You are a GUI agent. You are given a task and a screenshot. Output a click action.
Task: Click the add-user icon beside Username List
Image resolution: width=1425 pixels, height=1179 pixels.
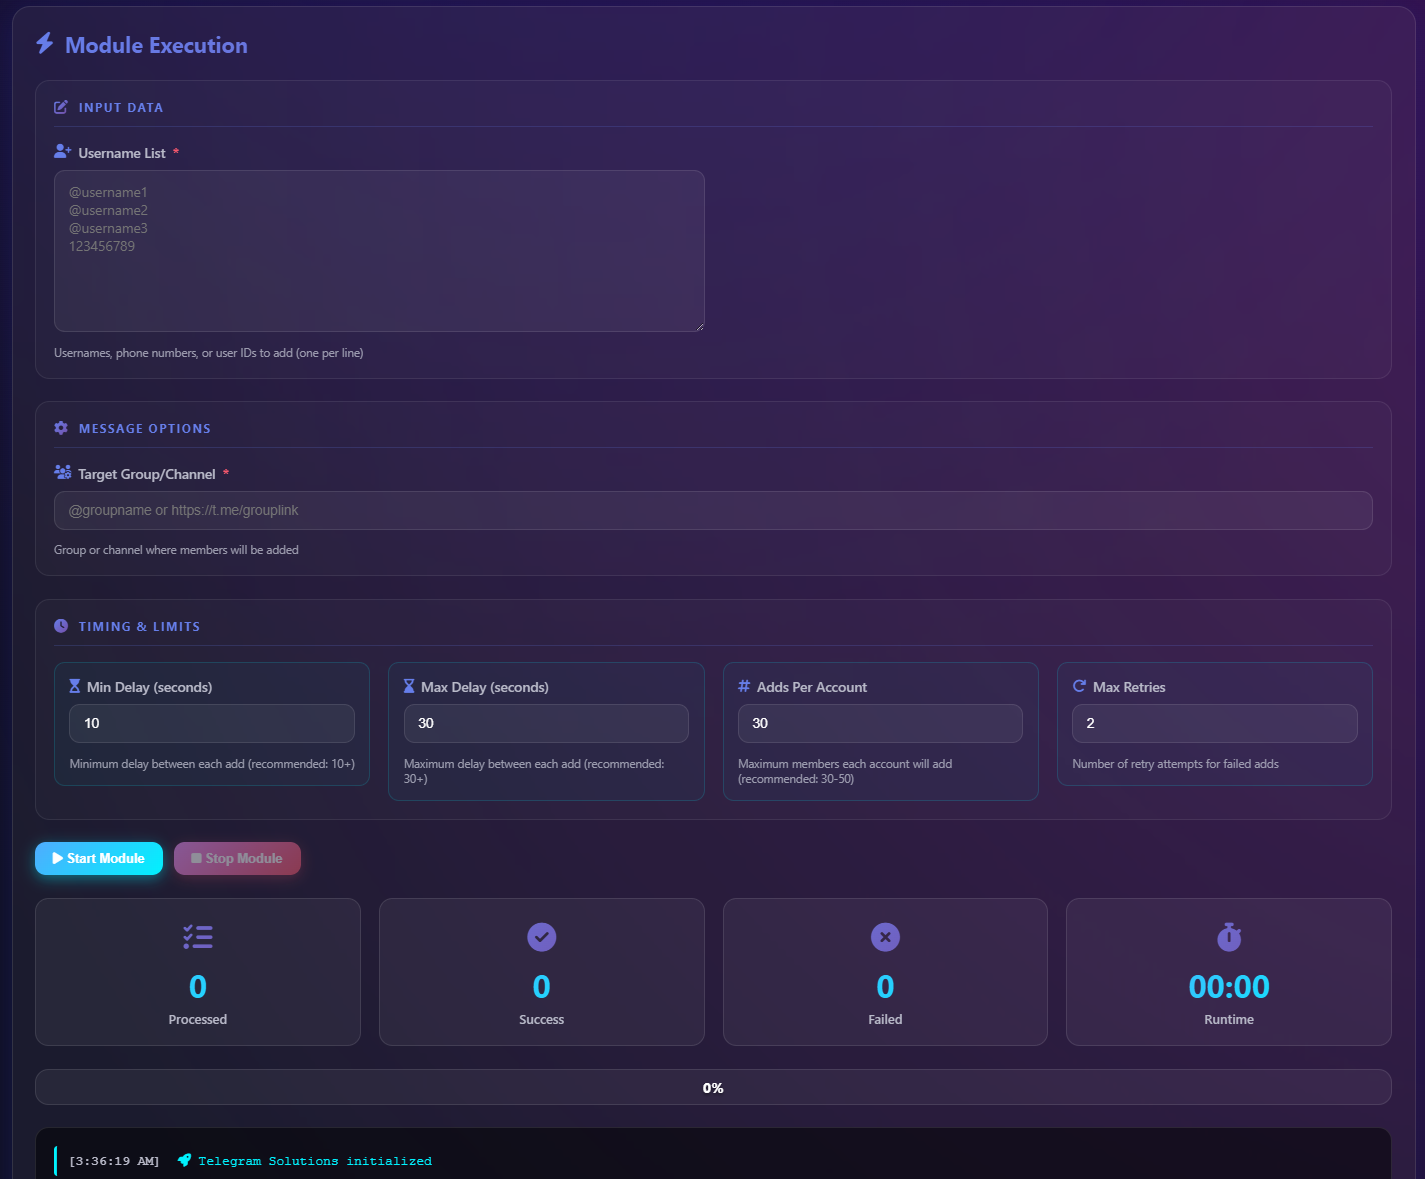click(x=62, y=151)
